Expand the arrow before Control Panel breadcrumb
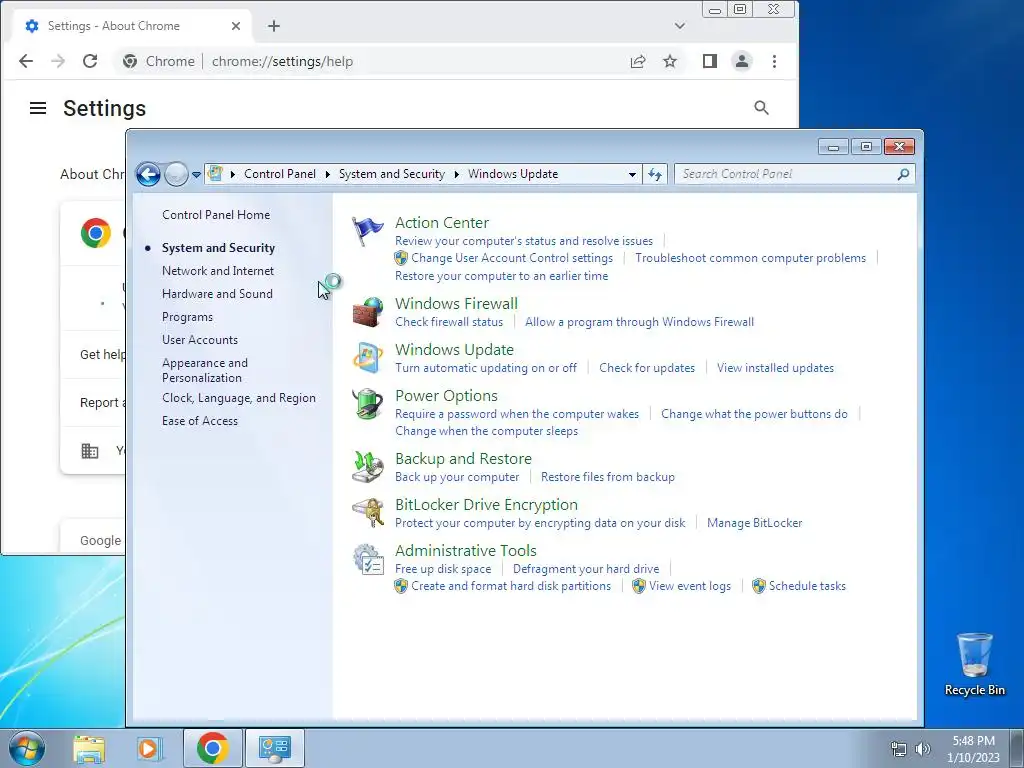Image resolution: width=1024 pixels, height=768 pixels. [233, 174]
